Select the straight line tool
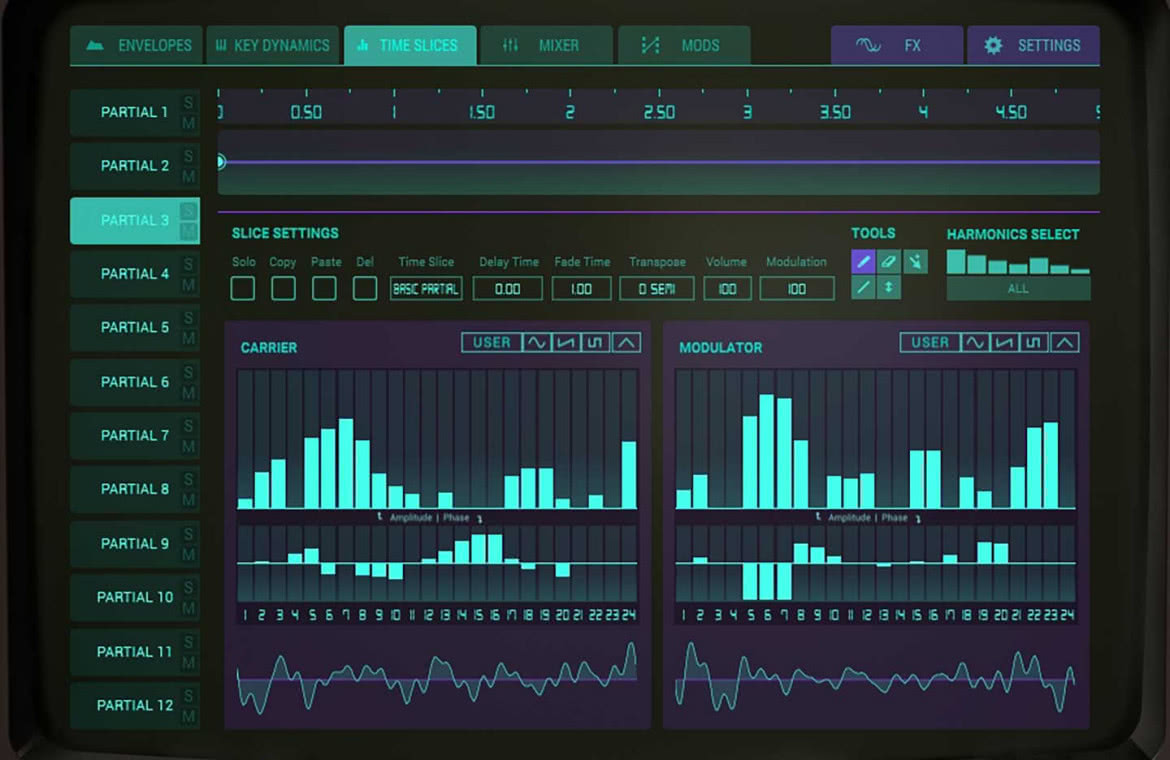The height and width of the screenshot is (760, 1170). [863, 287]
